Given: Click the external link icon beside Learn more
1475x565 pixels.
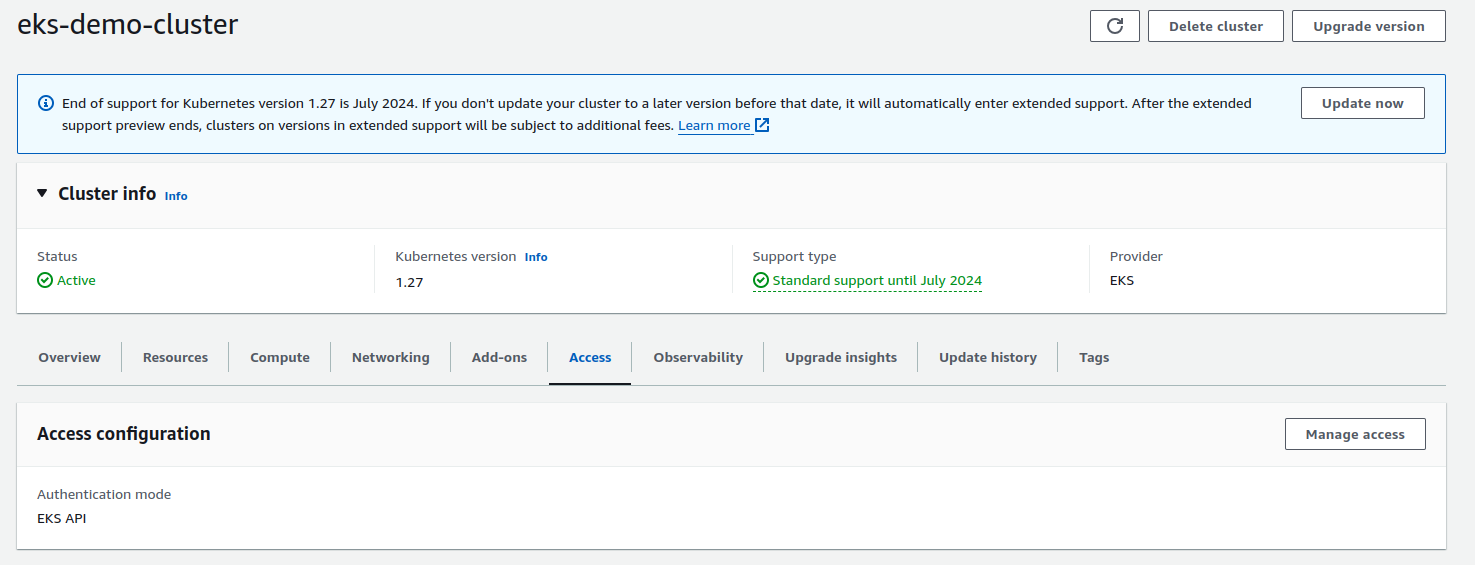Looking at the screenshot, I should (762, 125).
